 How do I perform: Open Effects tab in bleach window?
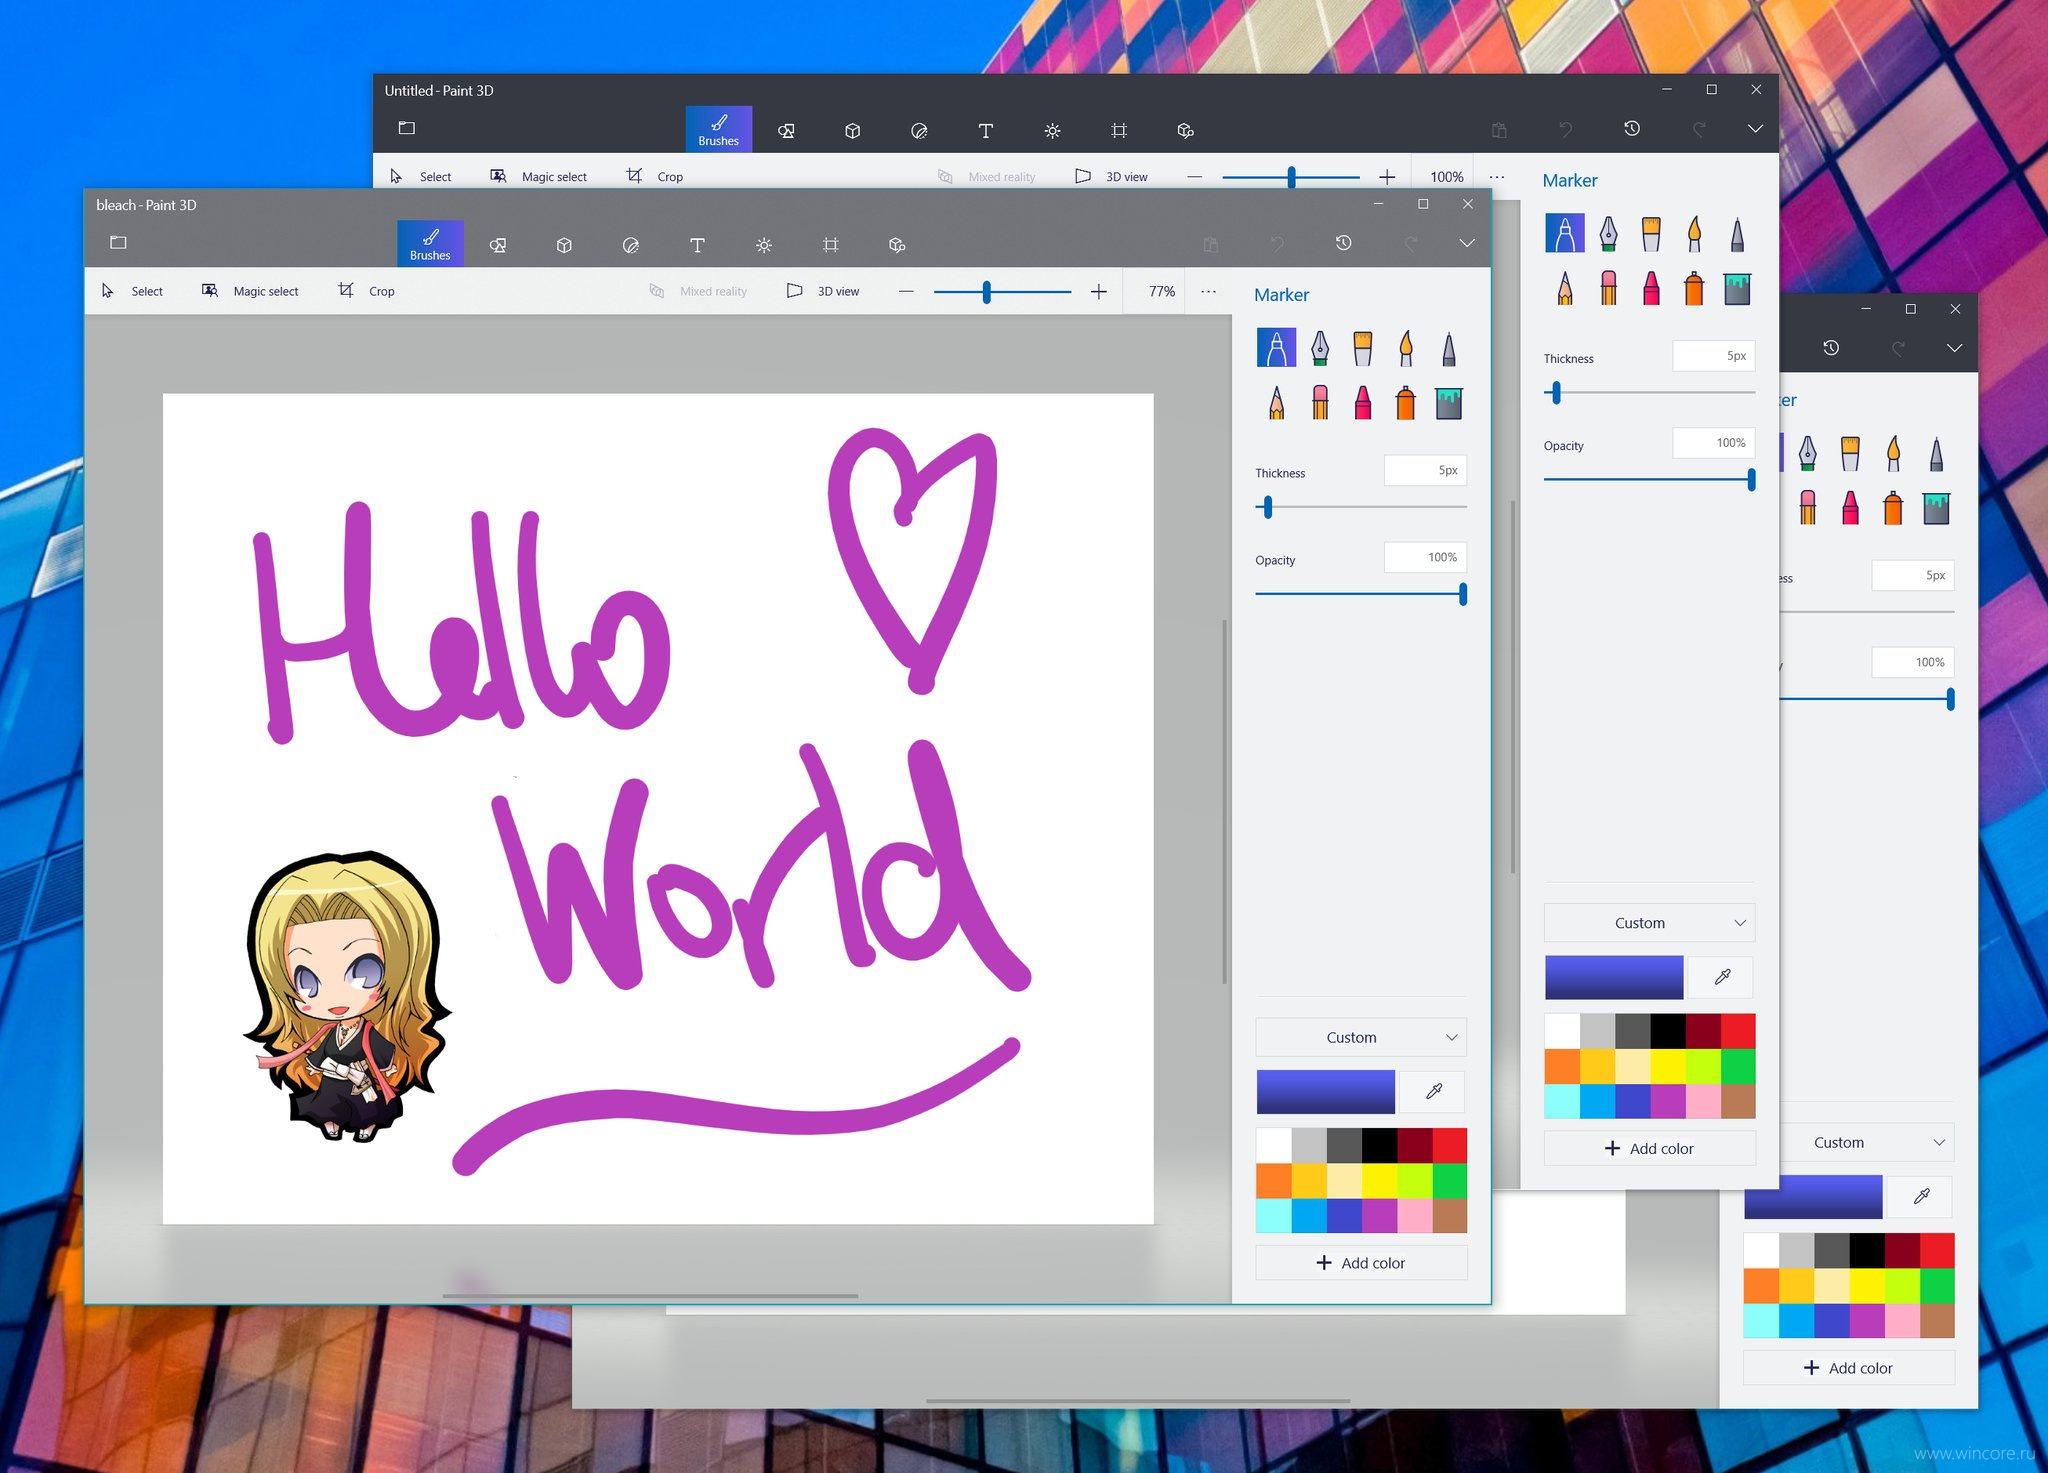pos(764,245)
